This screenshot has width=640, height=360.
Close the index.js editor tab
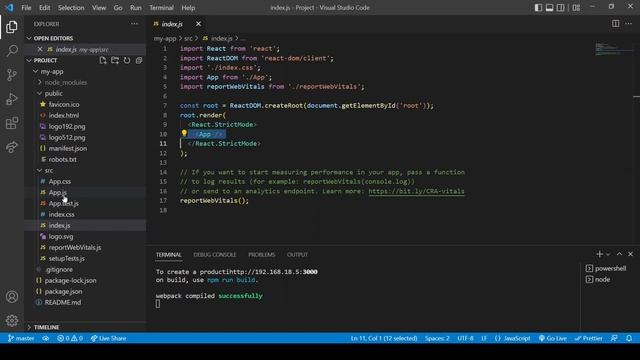coord(198,24)
